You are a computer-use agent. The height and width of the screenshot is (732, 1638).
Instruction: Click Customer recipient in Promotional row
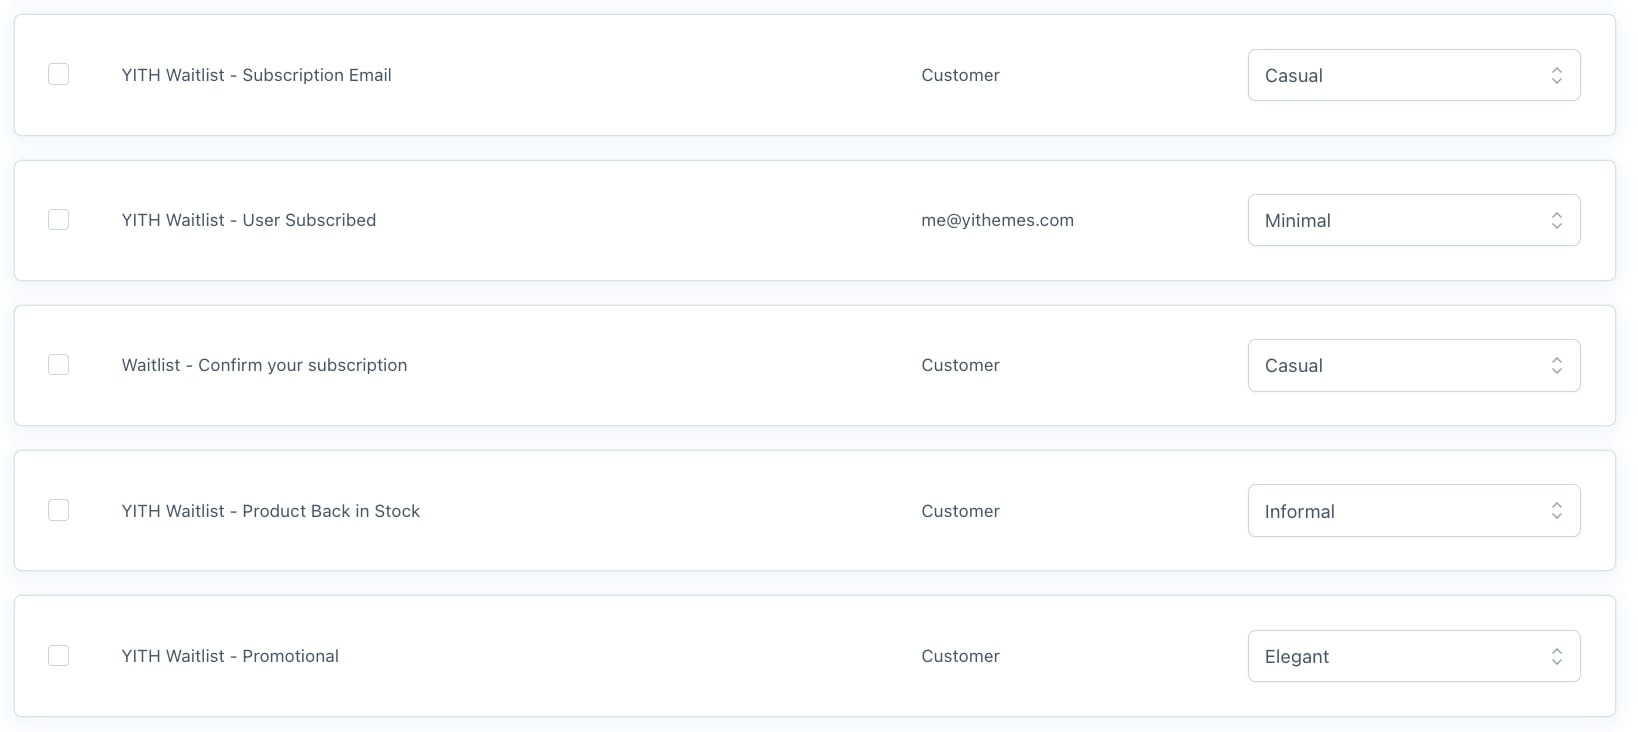tap(960, 656)
